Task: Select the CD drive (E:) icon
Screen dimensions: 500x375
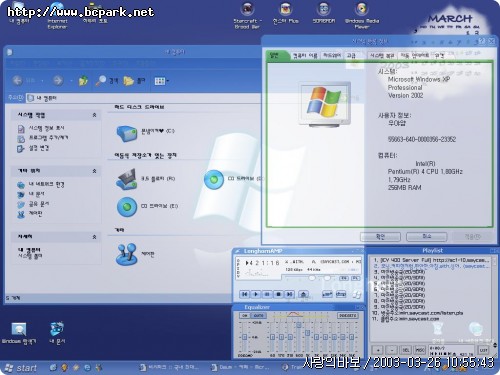Action: click(x=127, y=207)
